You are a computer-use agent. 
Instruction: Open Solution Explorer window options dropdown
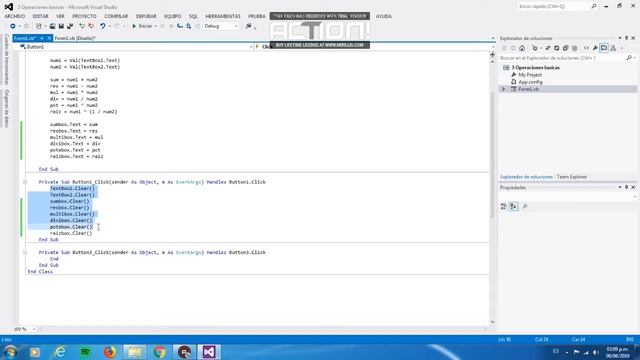point(620,38)
